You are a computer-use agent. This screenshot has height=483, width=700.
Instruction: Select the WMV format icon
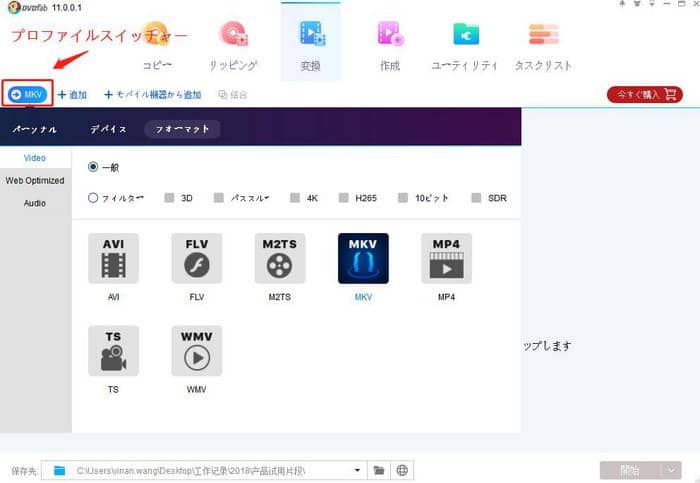click(196, 351)
